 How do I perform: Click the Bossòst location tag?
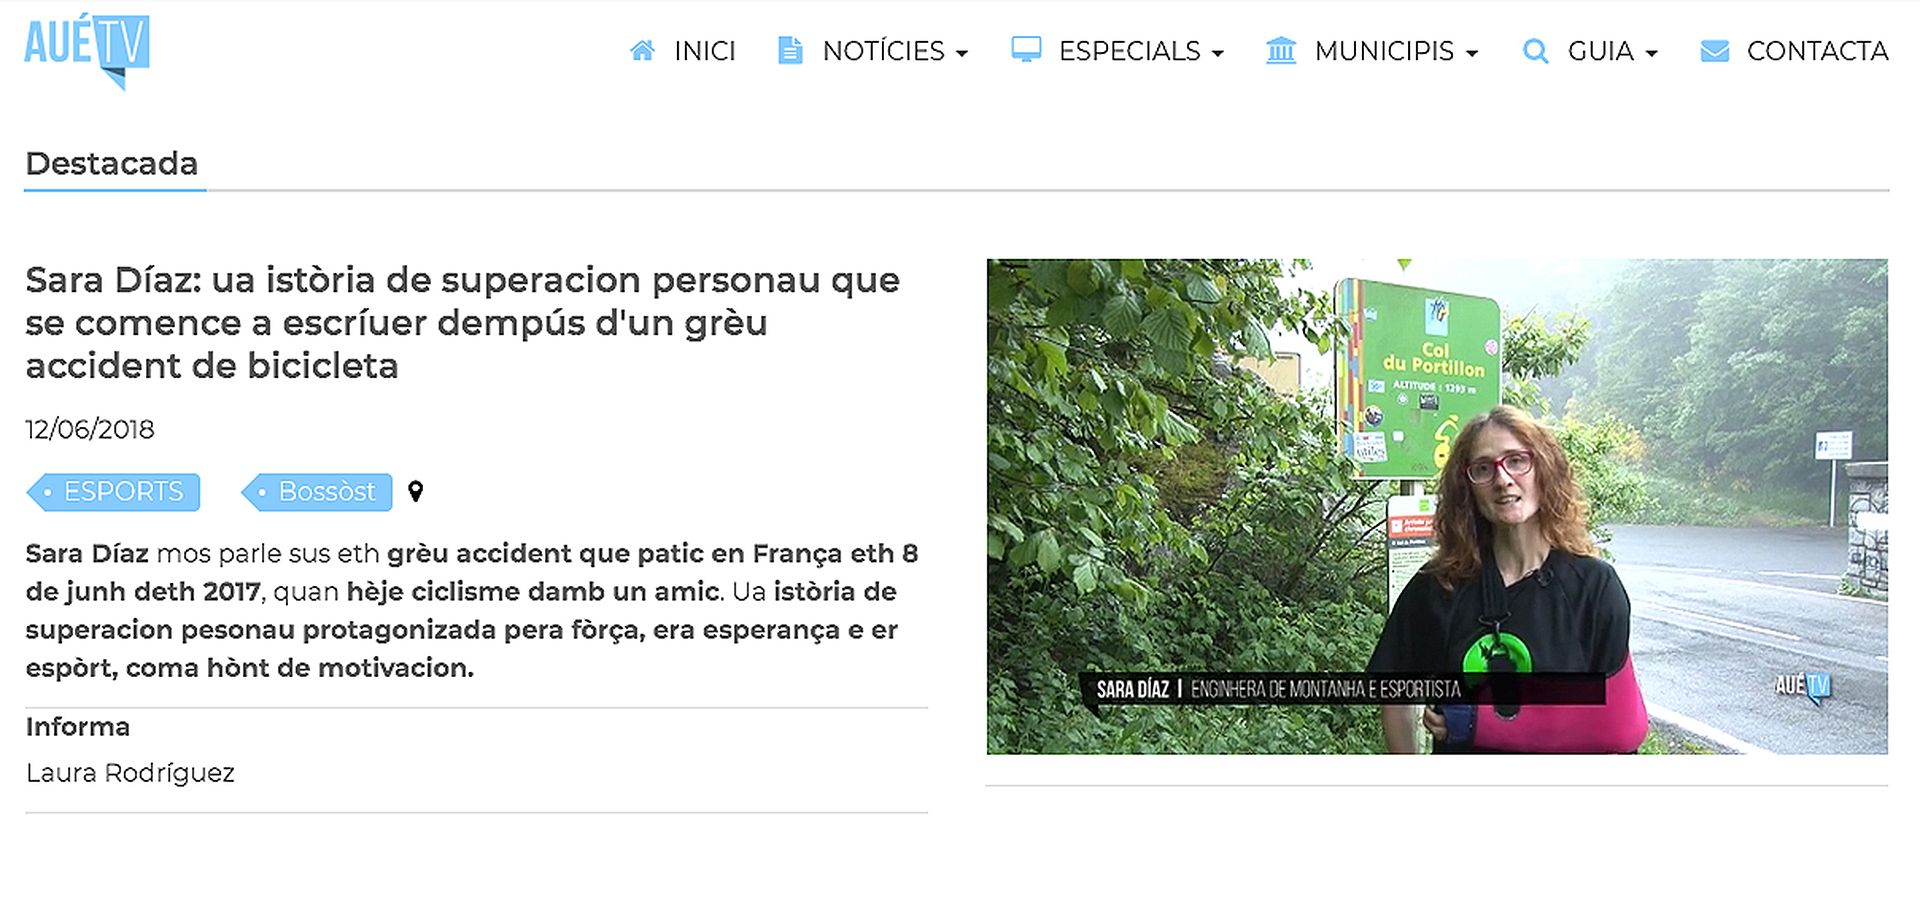(317, 492)
